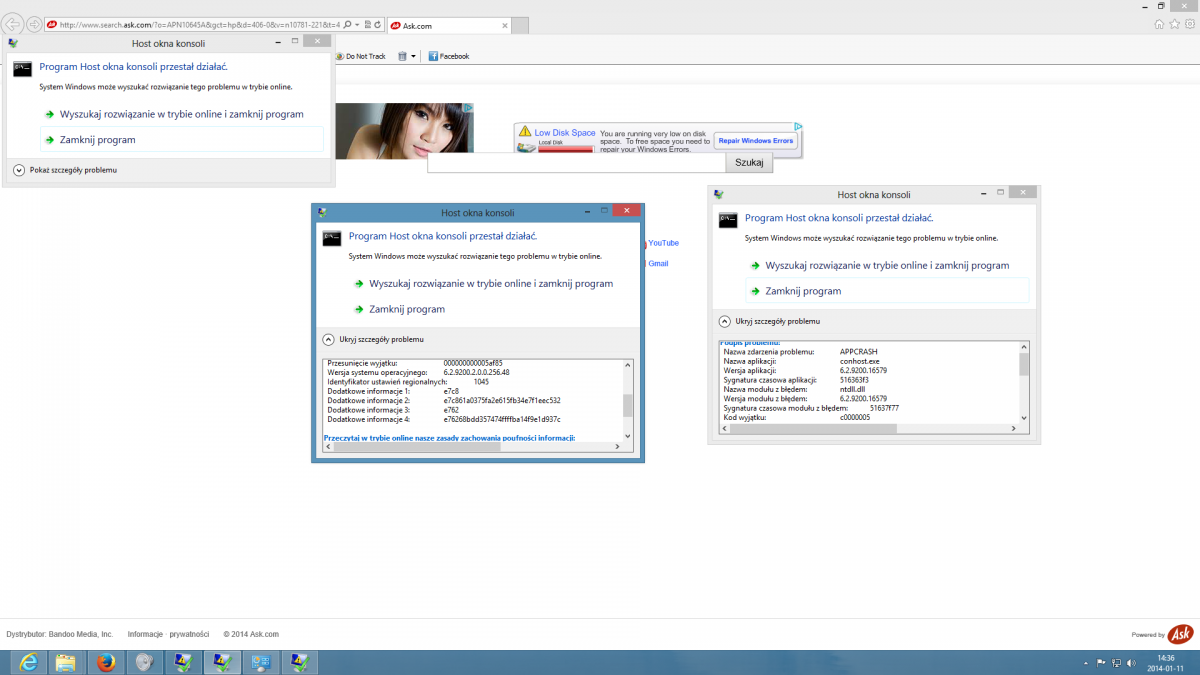Show hidden tray icons arrow
Image resolution: width=1200 pixels, height=675 pixels.
pos(1087,662)
